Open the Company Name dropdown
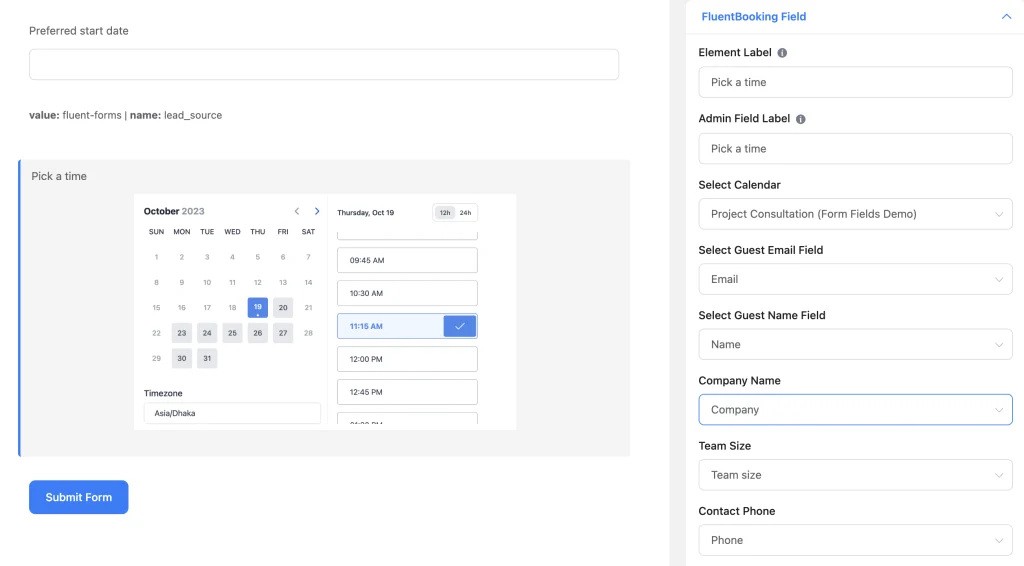The image size is (1024, 566). click(855, 410)
